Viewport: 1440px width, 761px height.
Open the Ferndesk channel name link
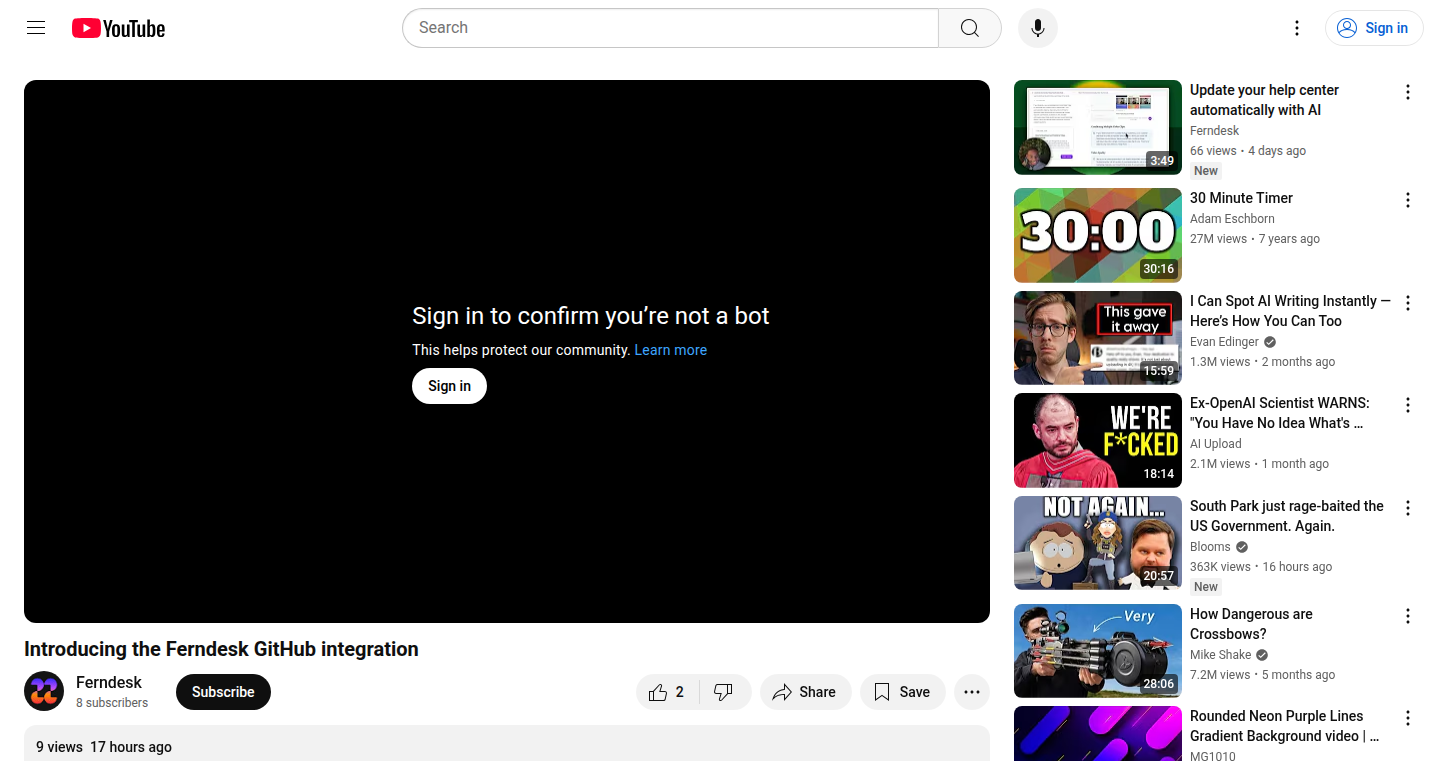click(x=109, y=682)
